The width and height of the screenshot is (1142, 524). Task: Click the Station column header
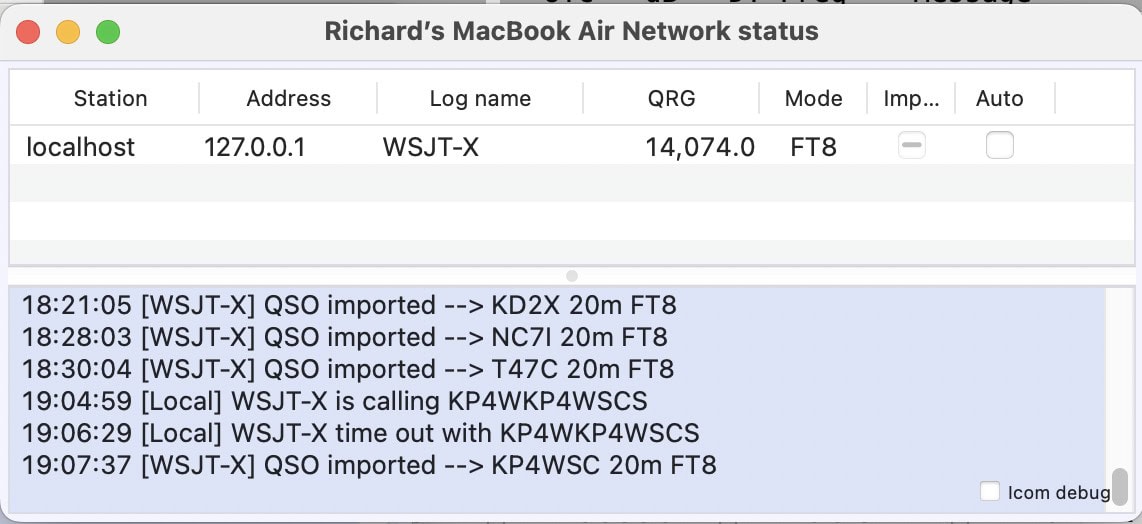(110, 98)
